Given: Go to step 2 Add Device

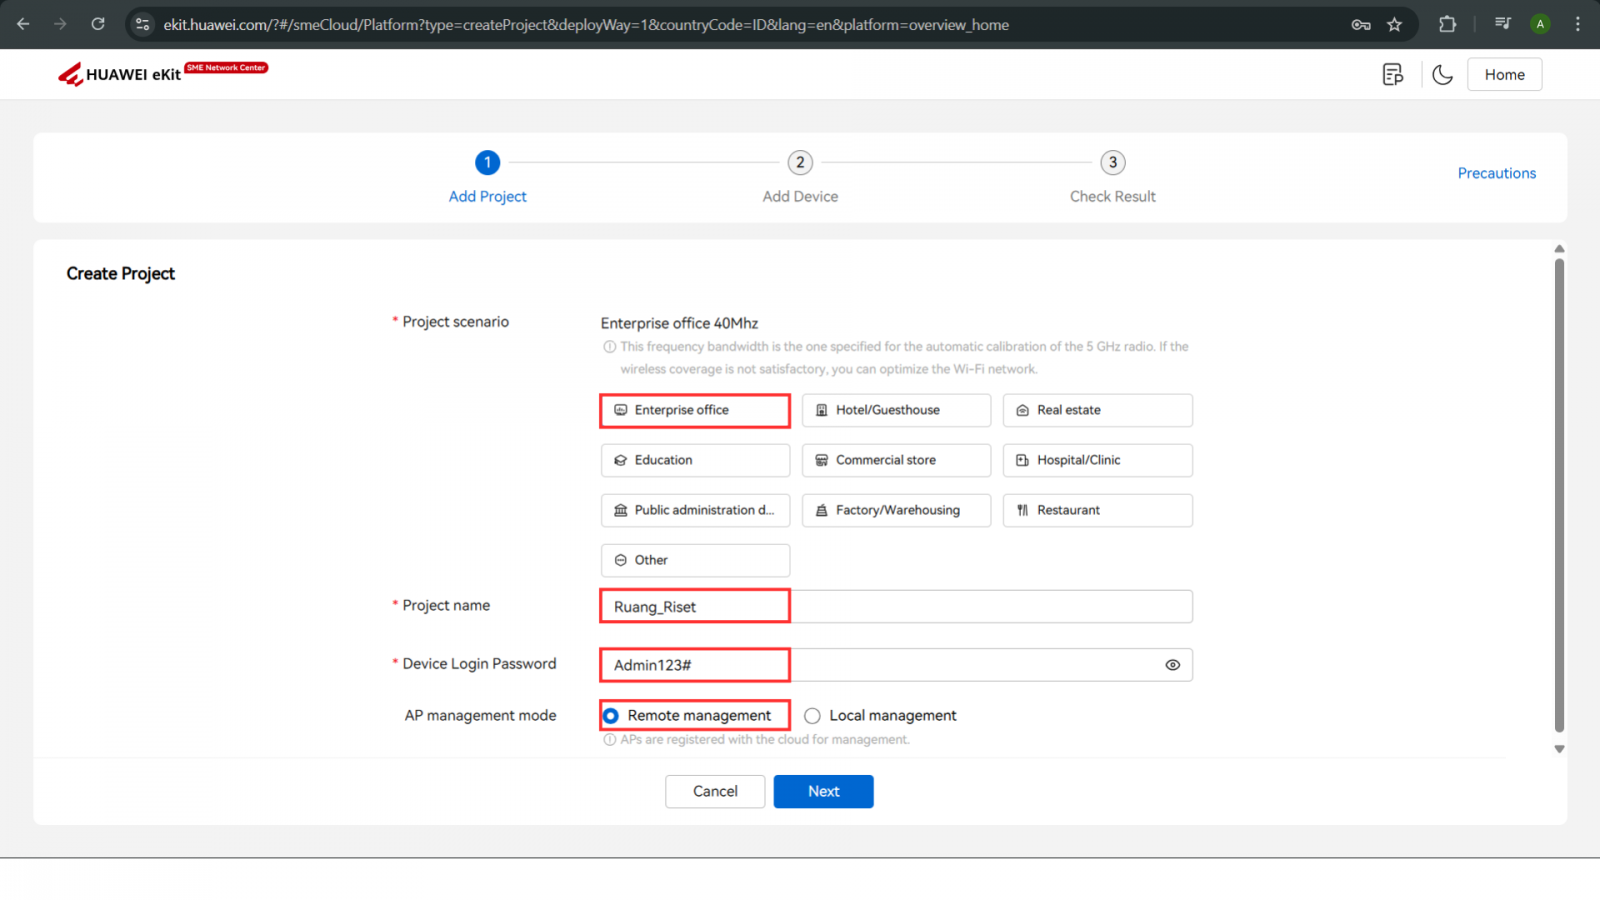Looking at the screenshot, I should pyautogui.click(x=800, y=163).
